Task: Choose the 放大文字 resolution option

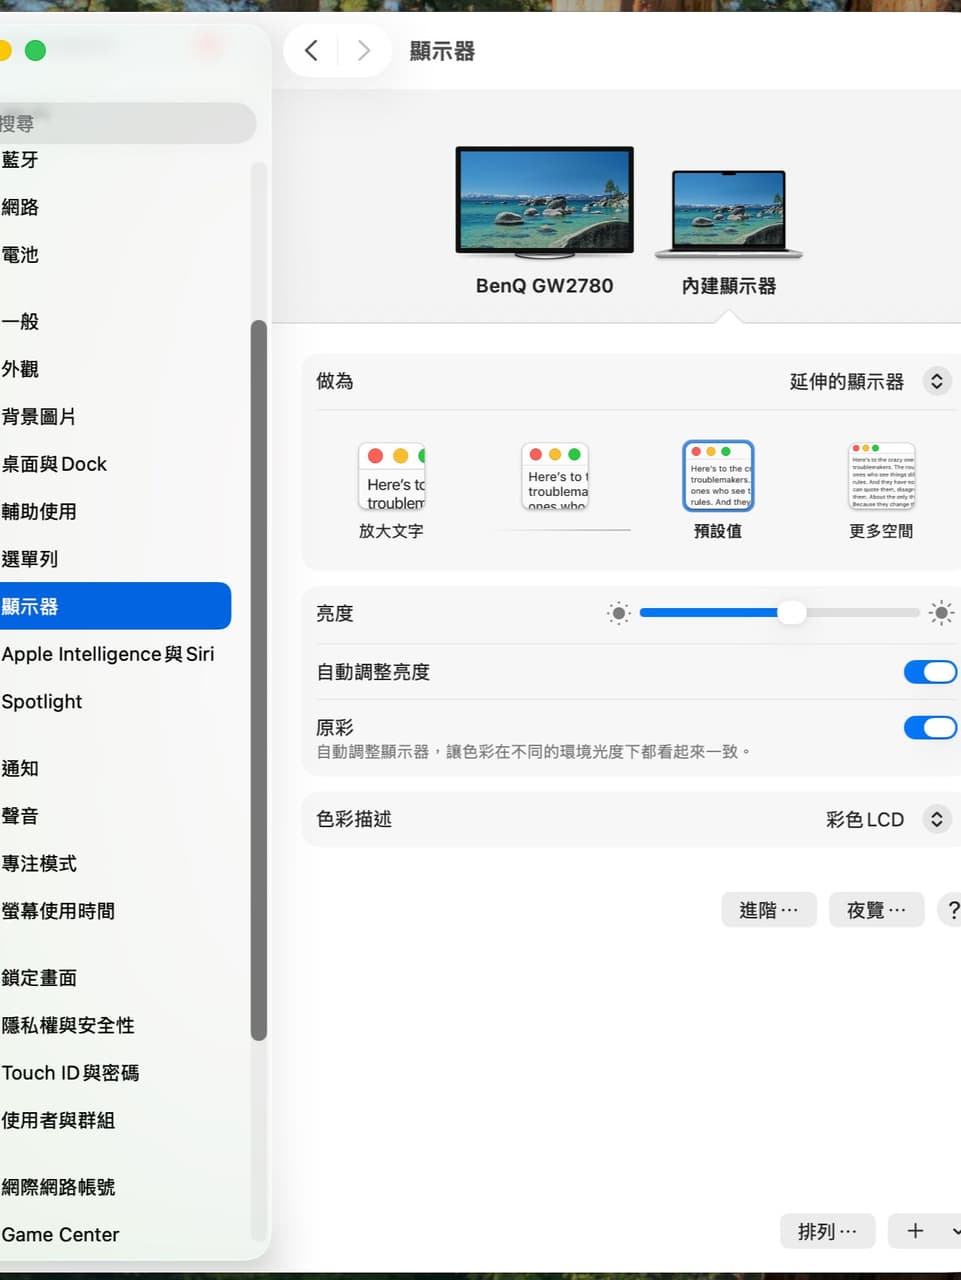Action: [x=392, y=477]
